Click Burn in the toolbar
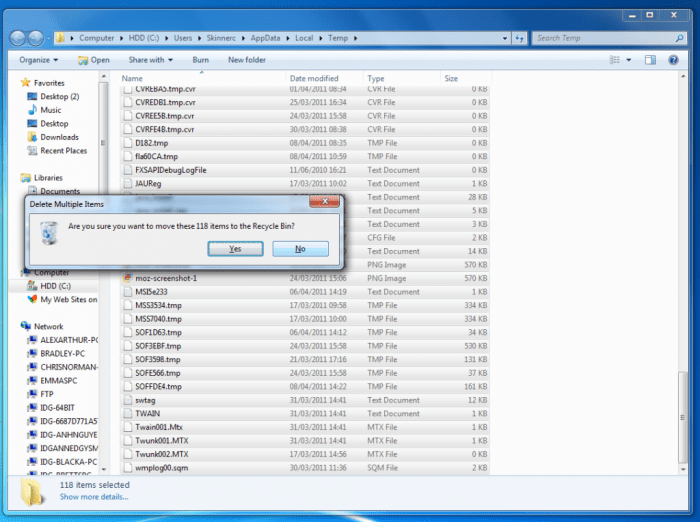This screenshot has width=700, height=522. (x=200, y=60)
